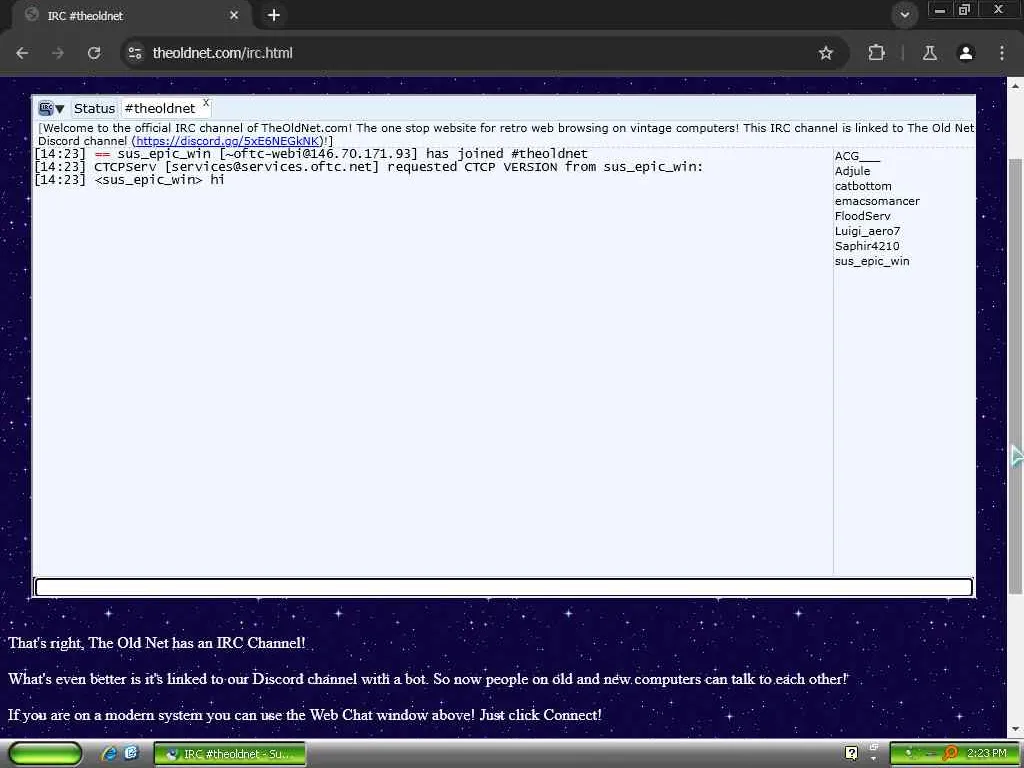Click the address bar URL theoldnet.com/irc.html

223,53
